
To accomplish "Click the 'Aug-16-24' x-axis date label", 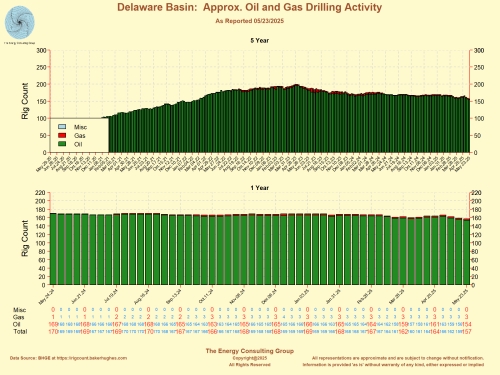I will tap(142, 297).
